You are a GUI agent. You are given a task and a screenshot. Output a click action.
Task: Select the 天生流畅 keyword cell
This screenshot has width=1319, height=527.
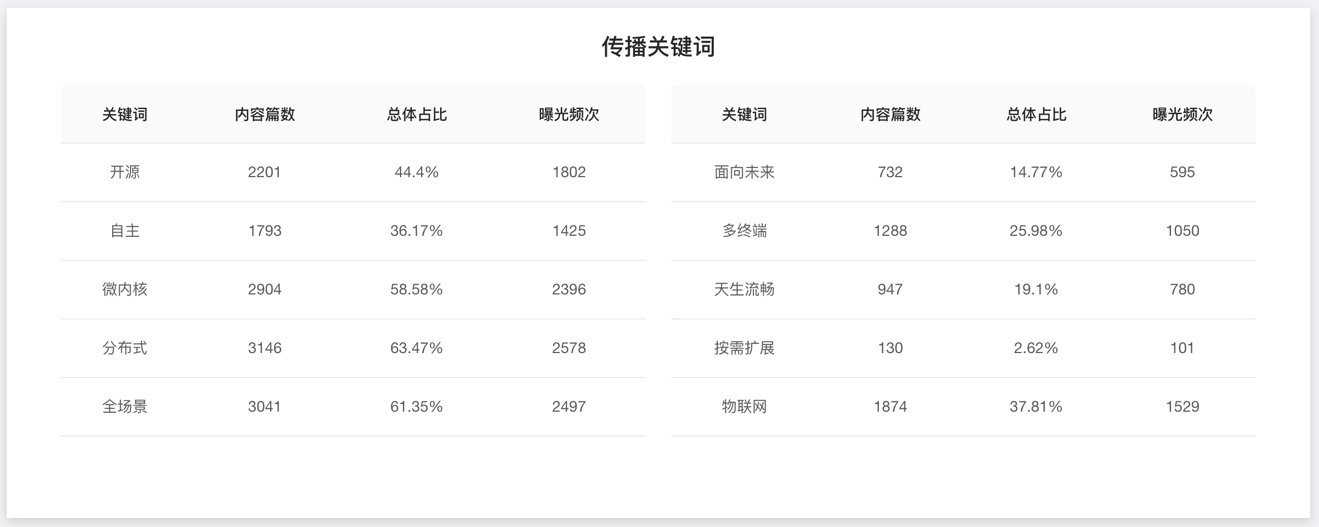(744, 289)
